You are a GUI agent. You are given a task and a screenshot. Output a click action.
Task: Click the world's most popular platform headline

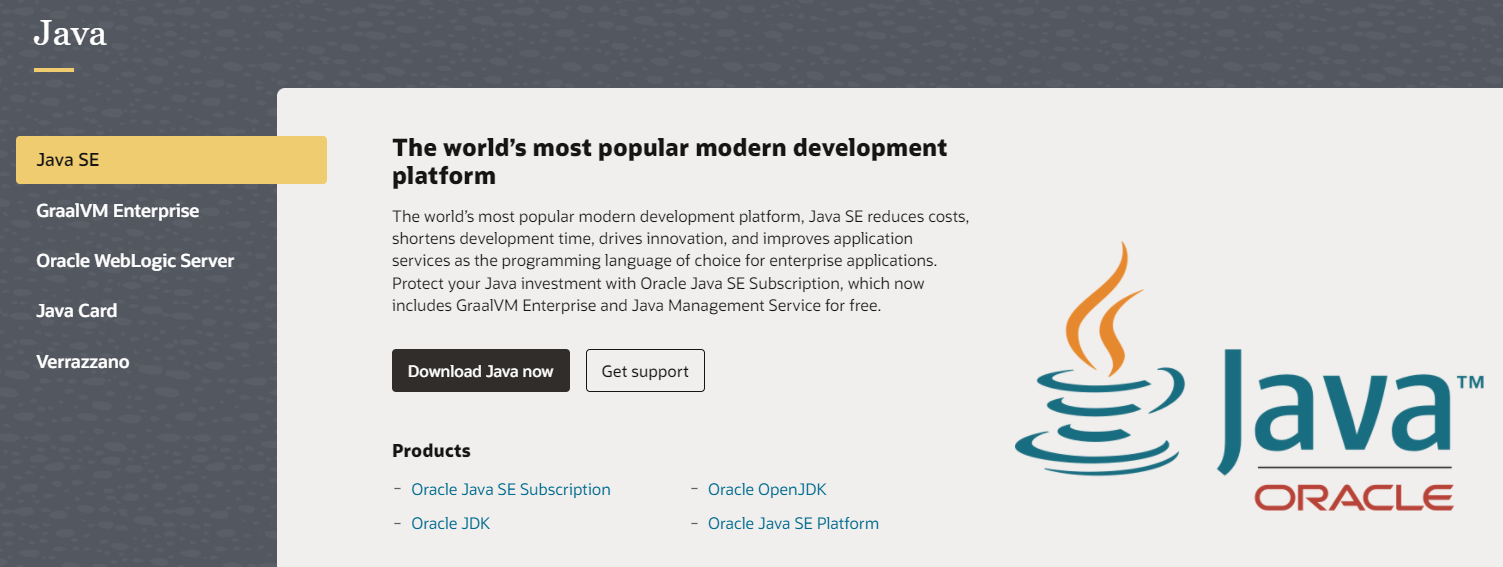pyautogui.click(x=670, y=162)
